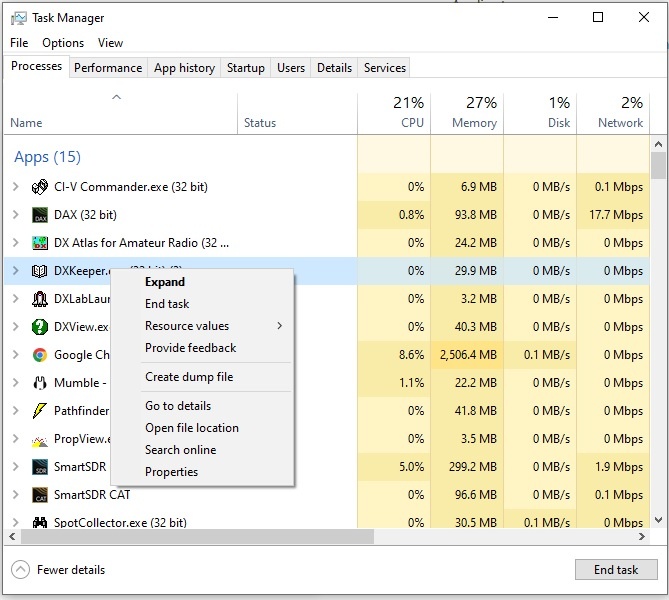The width and height of the screenshot is (669, 600).
Task: Sort processes by Network column header
Action: [613, 114]
